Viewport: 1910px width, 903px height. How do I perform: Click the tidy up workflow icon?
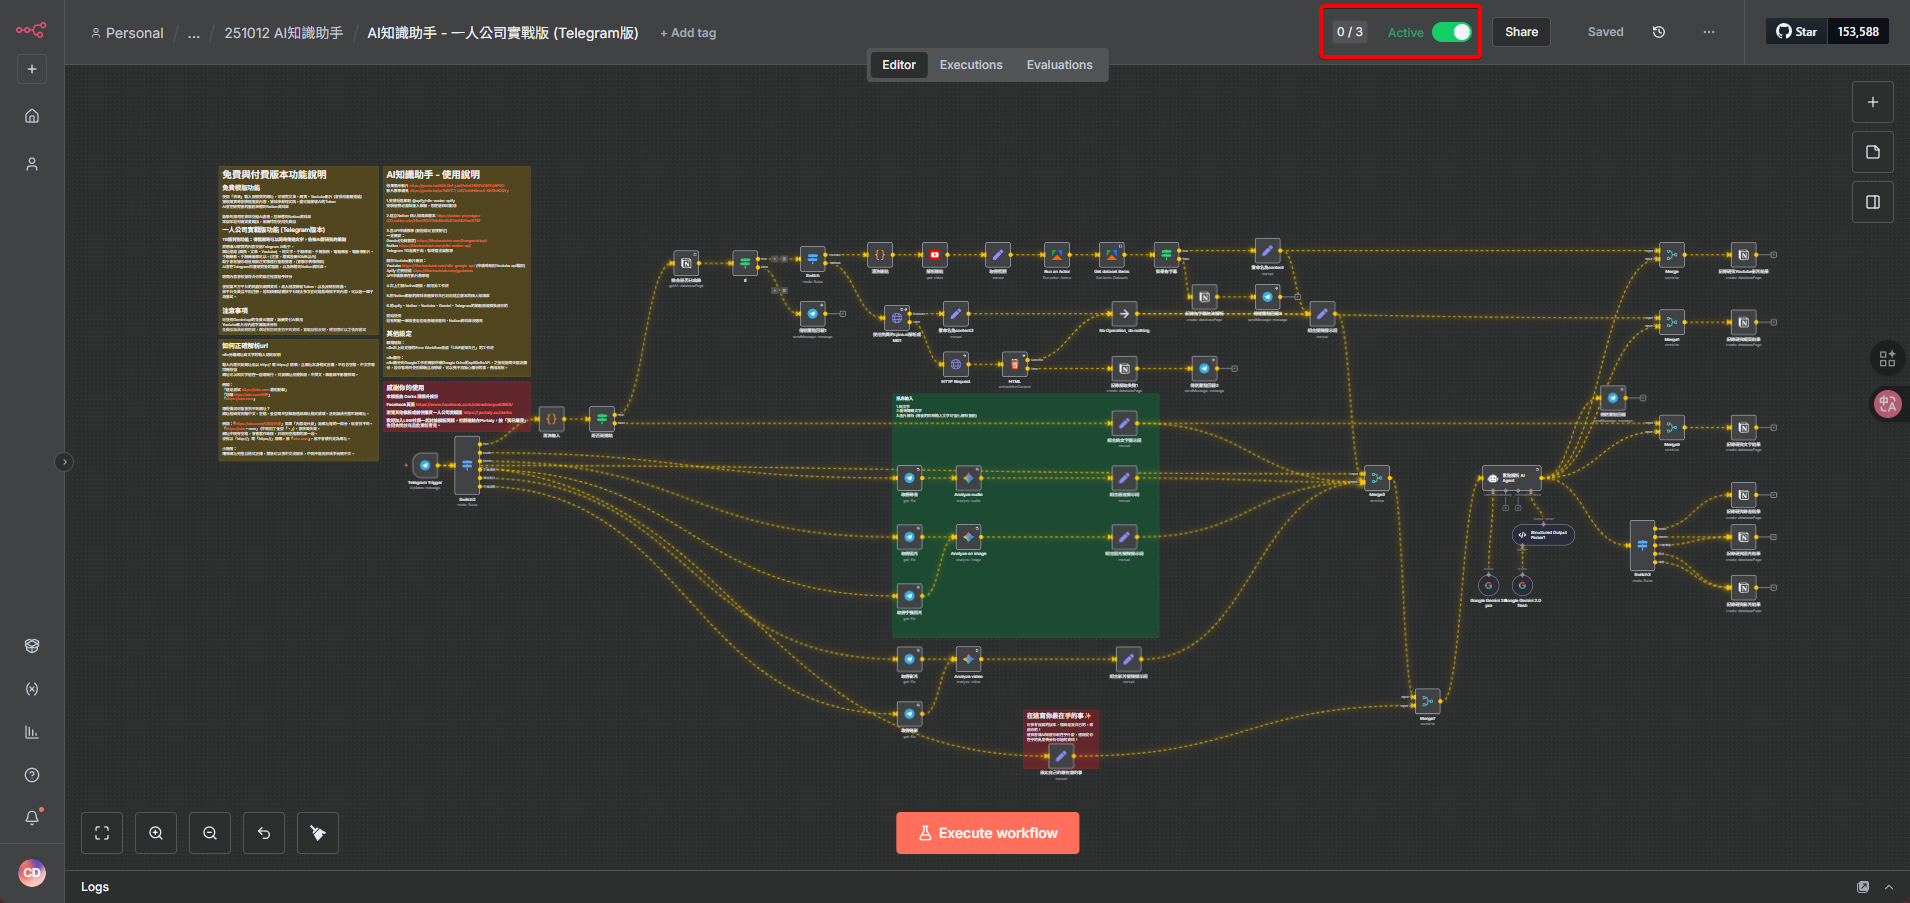click(x=318, y=833)
